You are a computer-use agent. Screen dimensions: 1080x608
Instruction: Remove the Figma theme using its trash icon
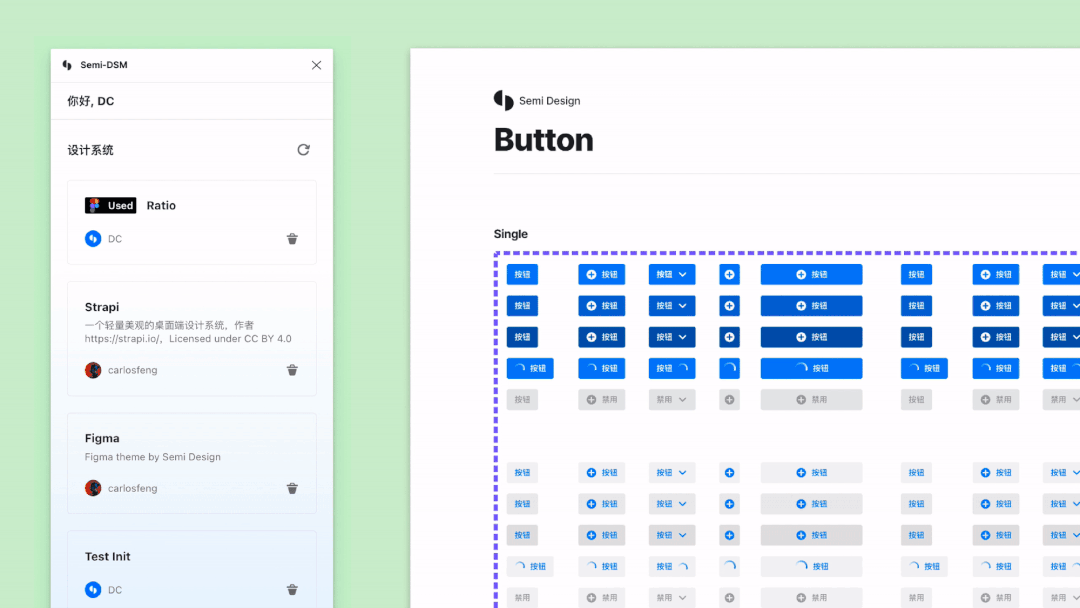click(x=292, y=489)
